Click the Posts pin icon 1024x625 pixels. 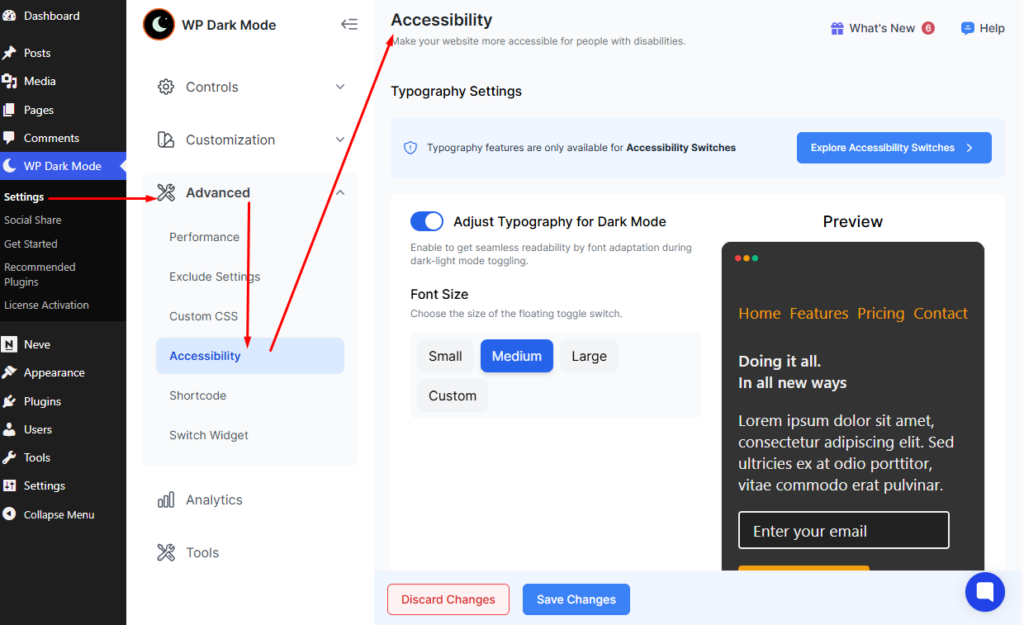pos(9,53)
